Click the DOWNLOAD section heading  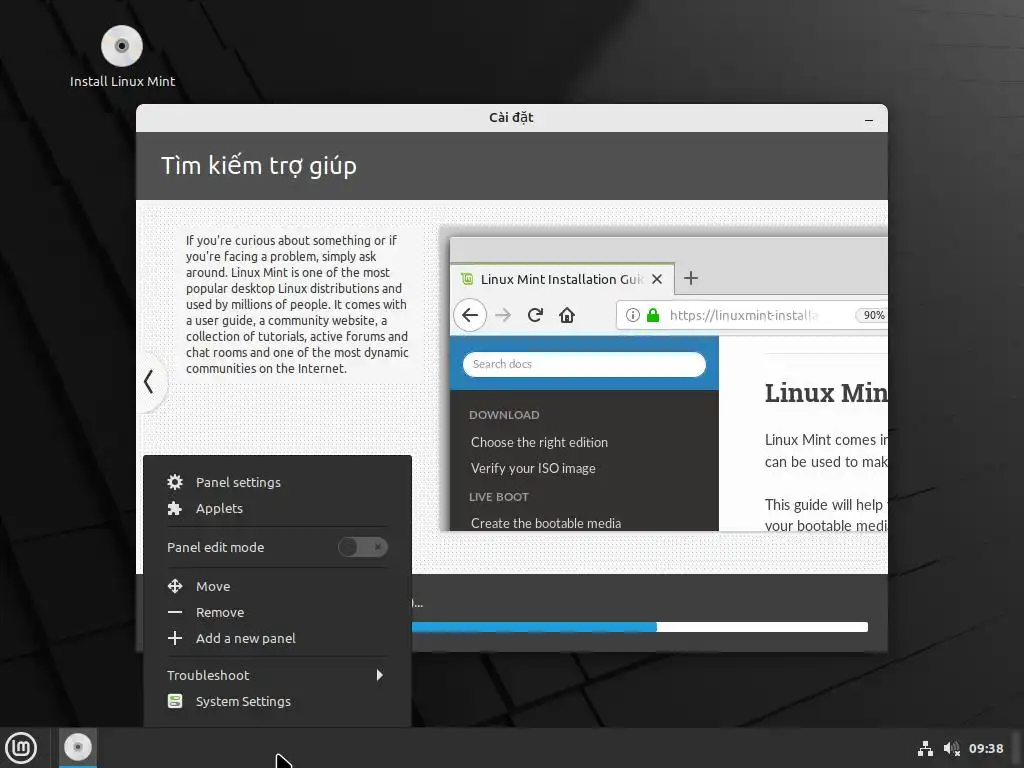504,415
